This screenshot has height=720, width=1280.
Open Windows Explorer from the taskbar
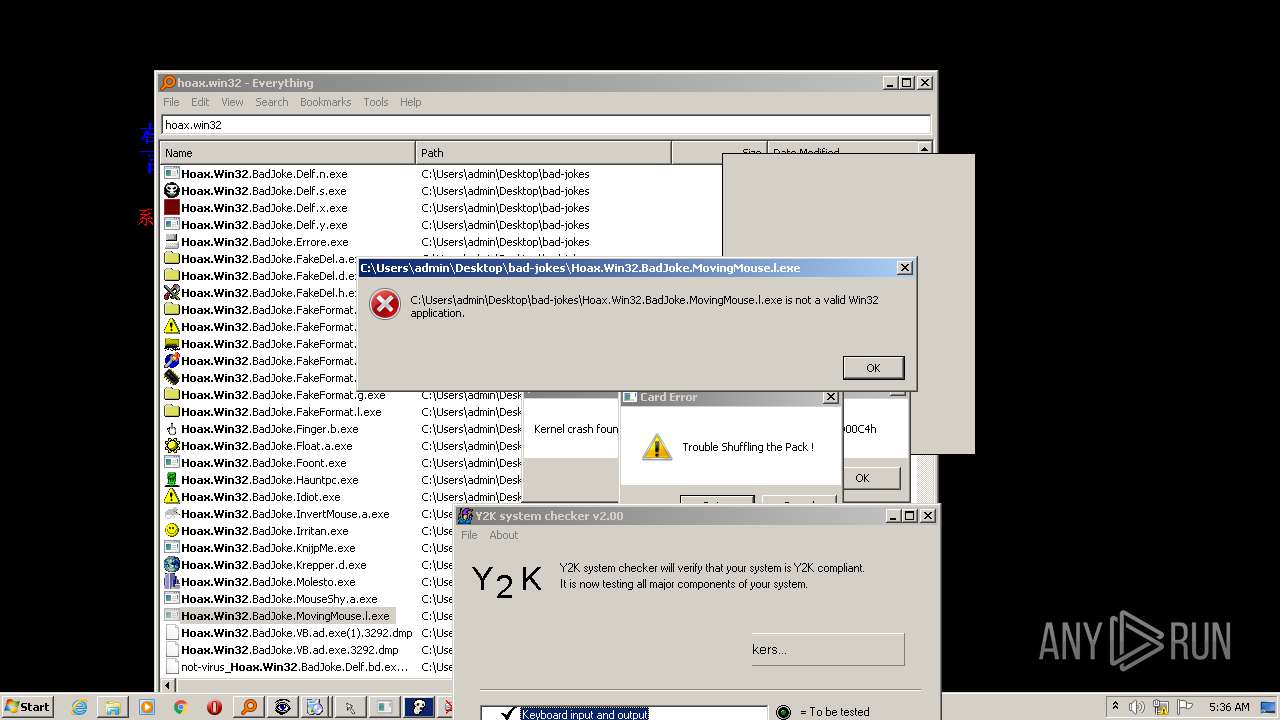tap(113, 707)
